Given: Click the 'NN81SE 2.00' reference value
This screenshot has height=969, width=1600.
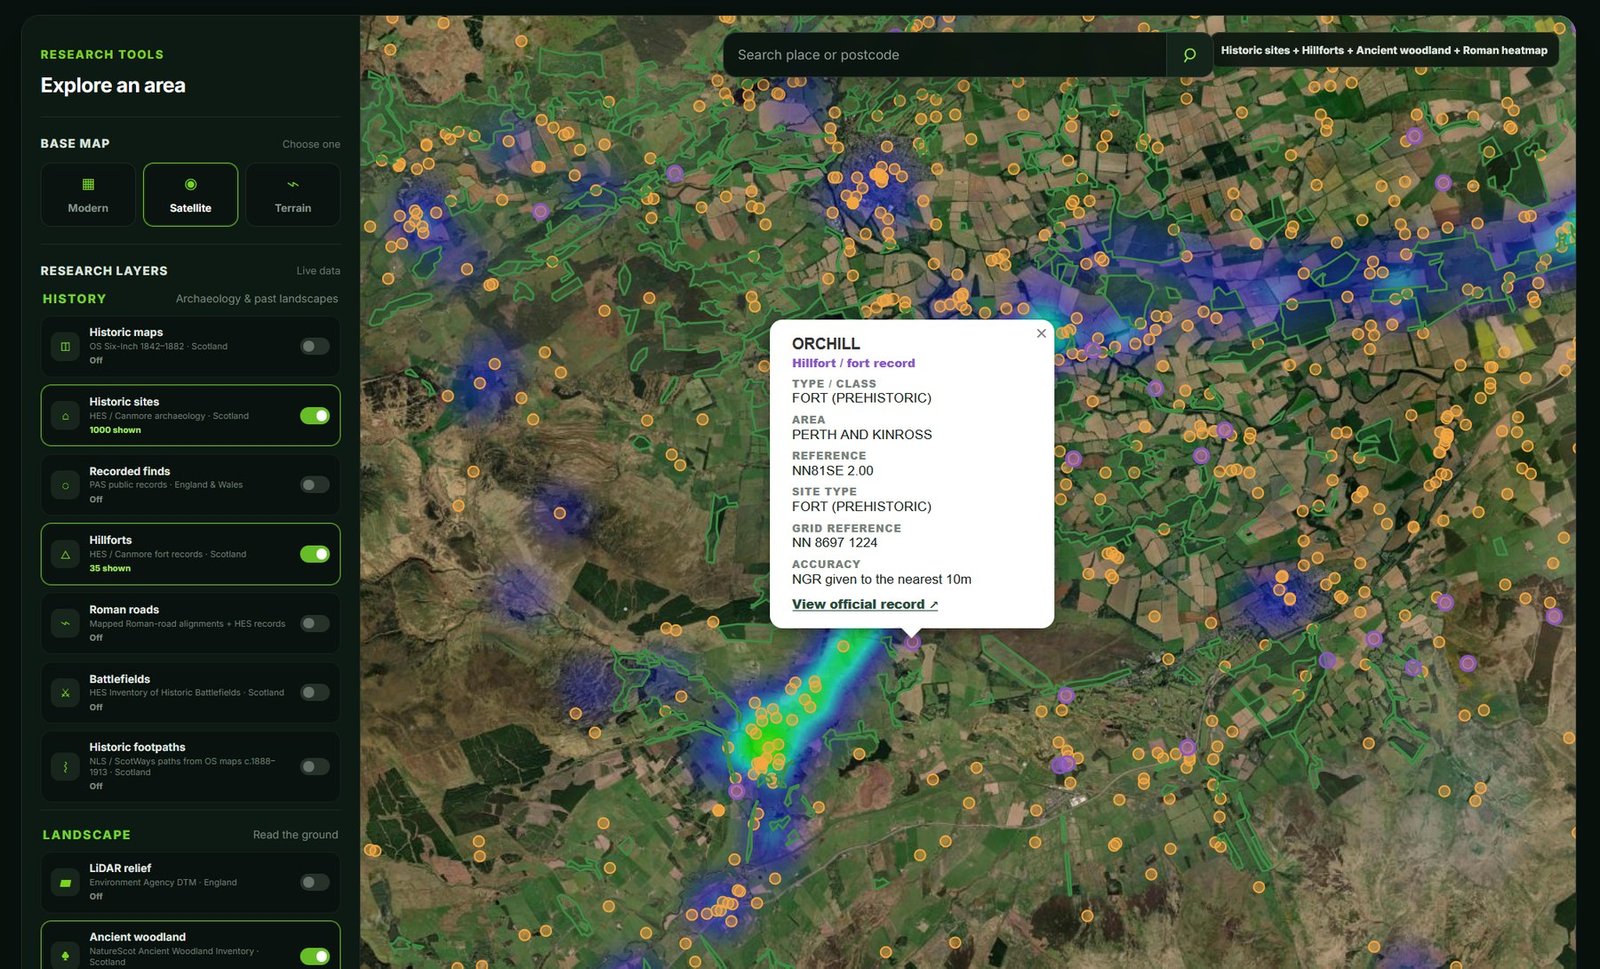Looking at the screenshot, I should point(833,470).
